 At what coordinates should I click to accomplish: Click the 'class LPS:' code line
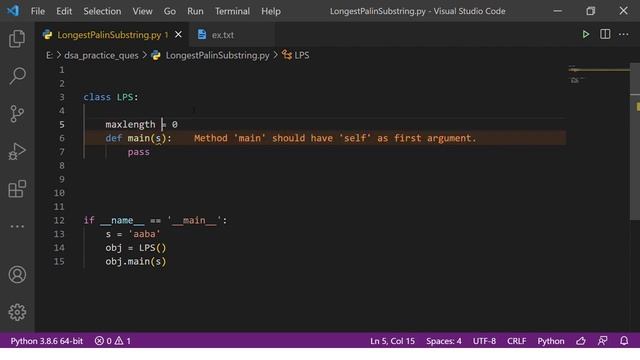click(x=111, y=97)
